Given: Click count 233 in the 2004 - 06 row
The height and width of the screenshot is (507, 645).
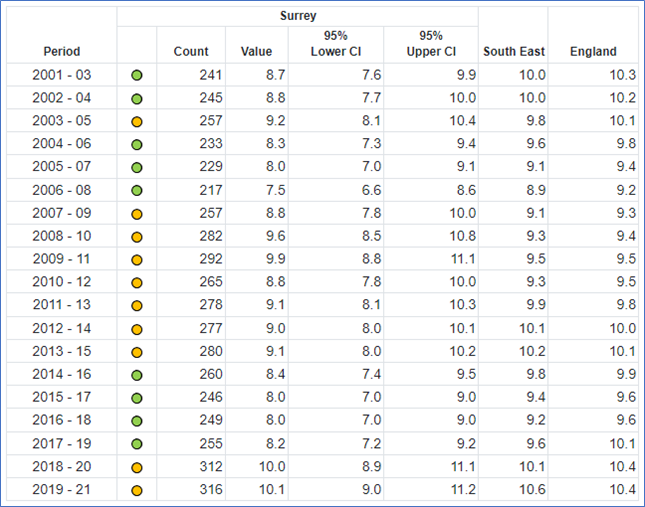Looking at the screenshot, I should 211,144.
